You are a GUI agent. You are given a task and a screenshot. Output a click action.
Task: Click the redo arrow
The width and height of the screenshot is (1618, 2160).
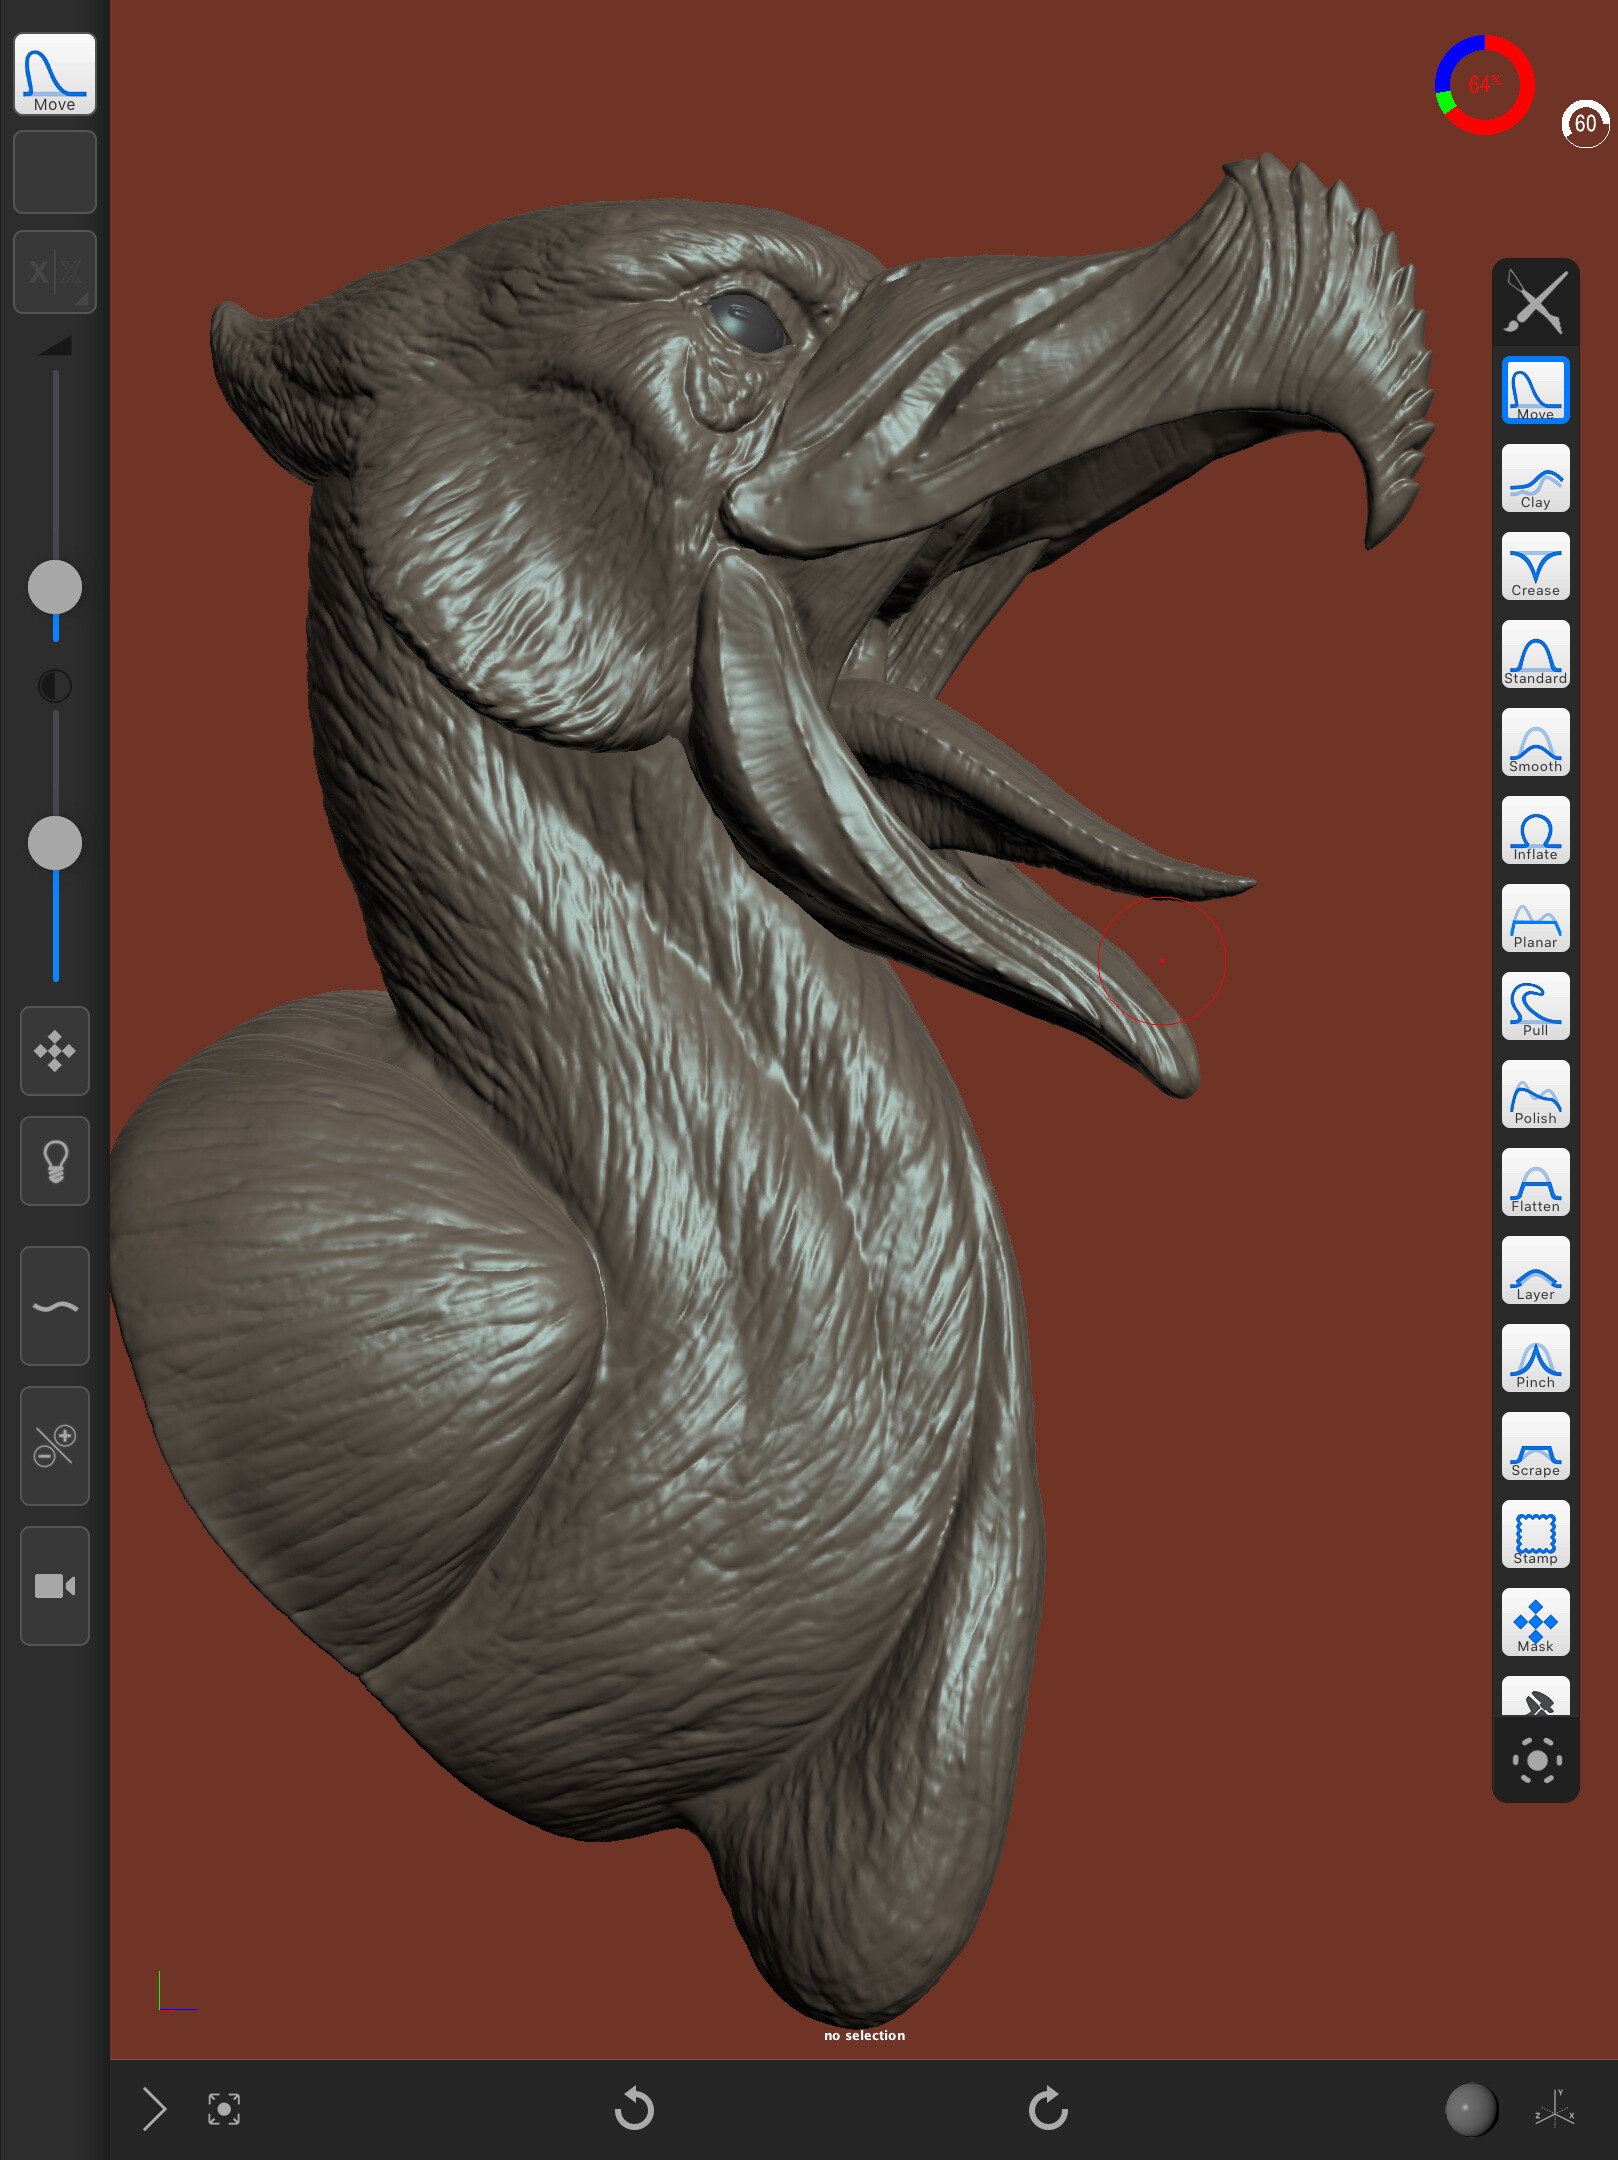click(x=1048, y=2109)
